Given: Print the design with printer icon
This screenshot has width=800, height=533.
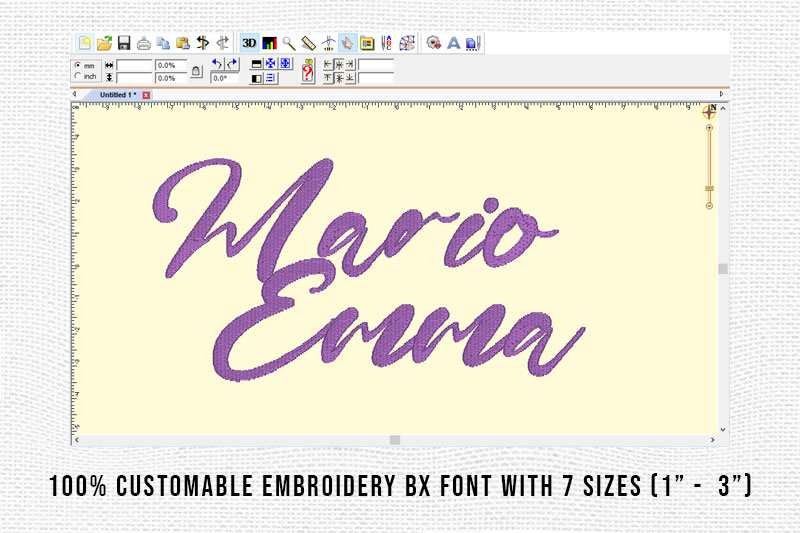Looking at the screenshot, I should tap(144, 43).
